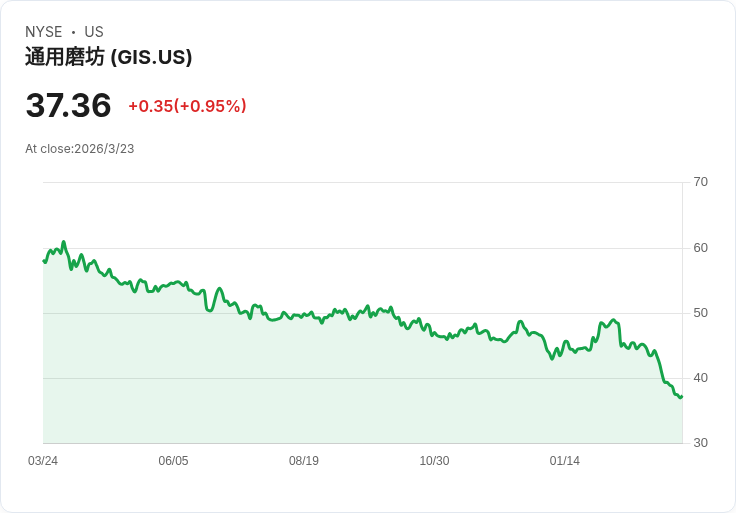Screen dimensions: 736x513
Task: Click the 40 price axis label
Action: click(701, 378)
